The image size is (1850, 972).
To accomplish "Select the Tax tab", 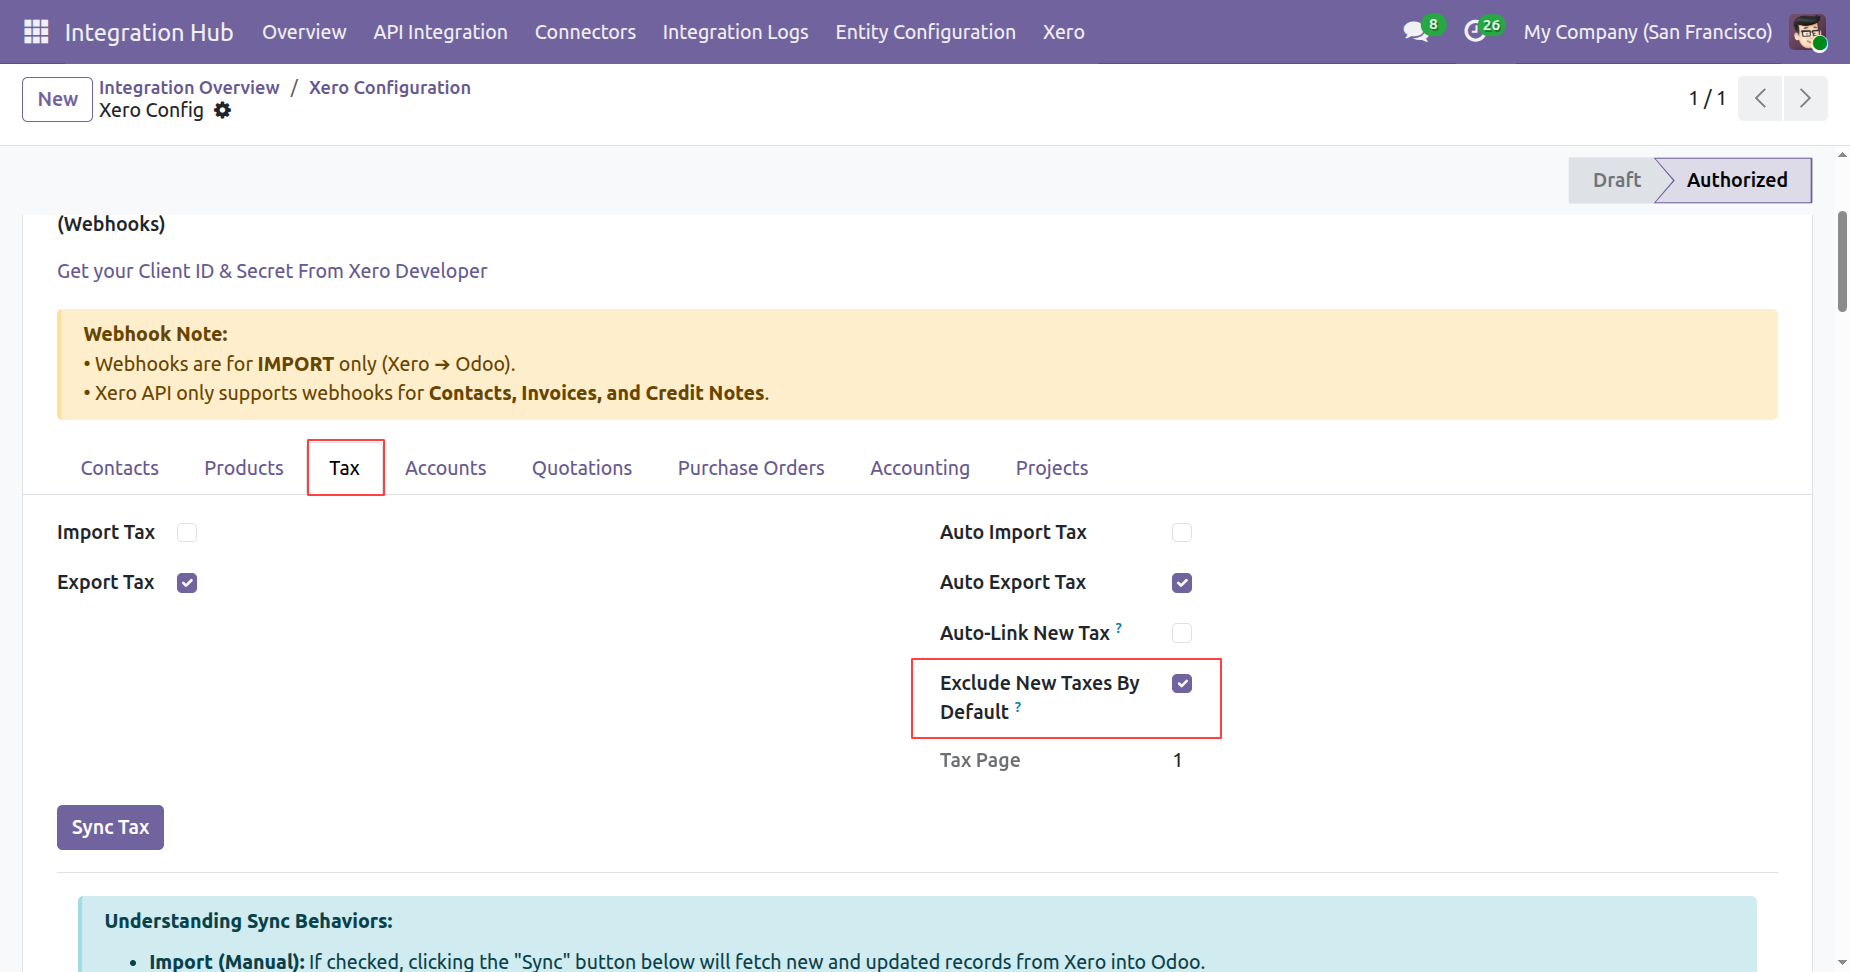I will (344, 468).
